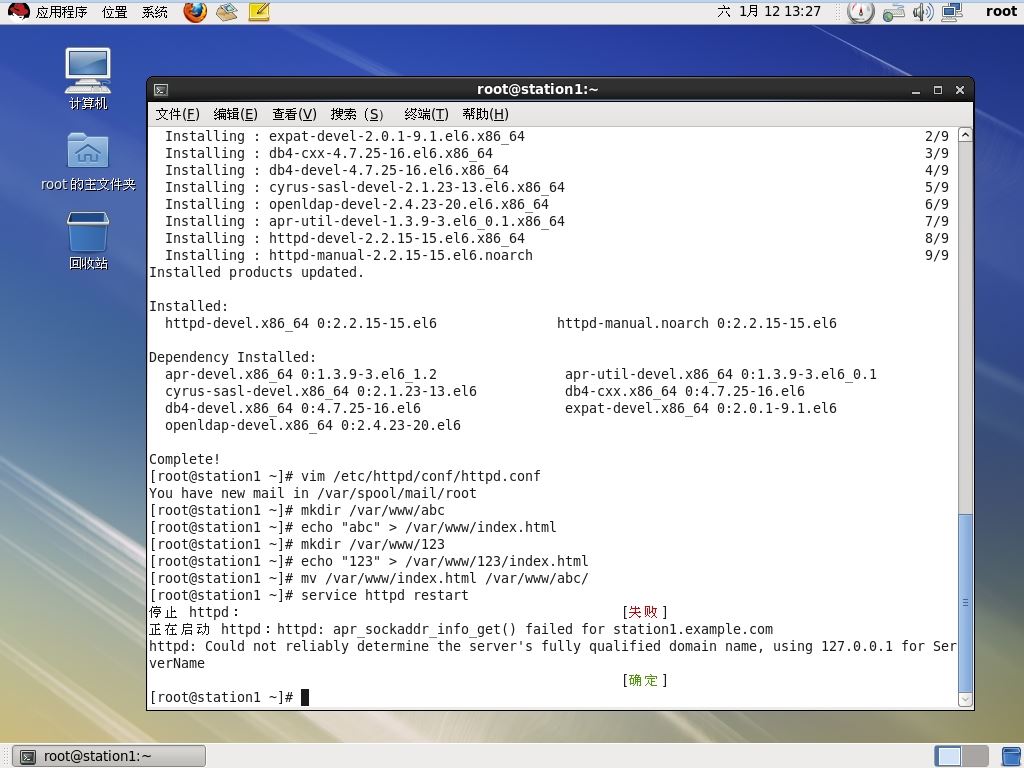Click the 'service httpd restart' command line
This screenshot has height=768, width=1024.
(x=309, y=595)
